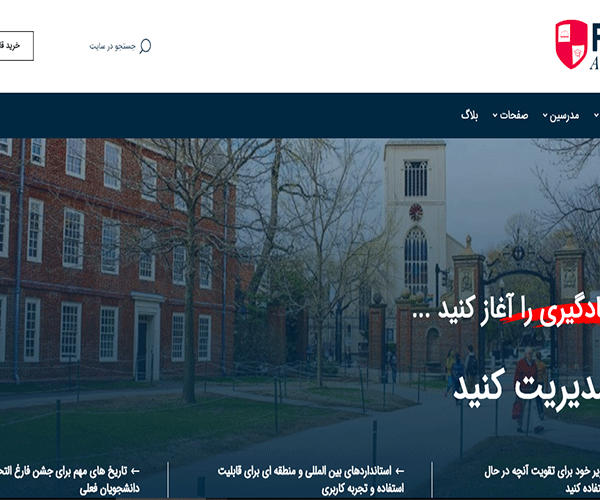Open the بلاگ menu item

click(470, 116)
